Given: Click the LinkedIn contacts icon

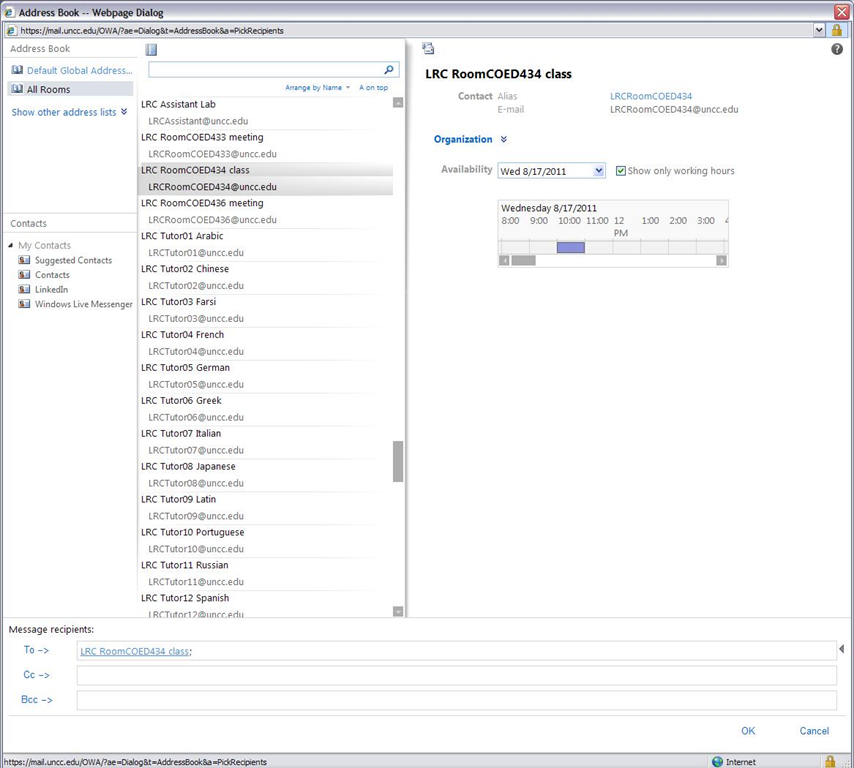Looking at the screenshot, I should (25, 289).
